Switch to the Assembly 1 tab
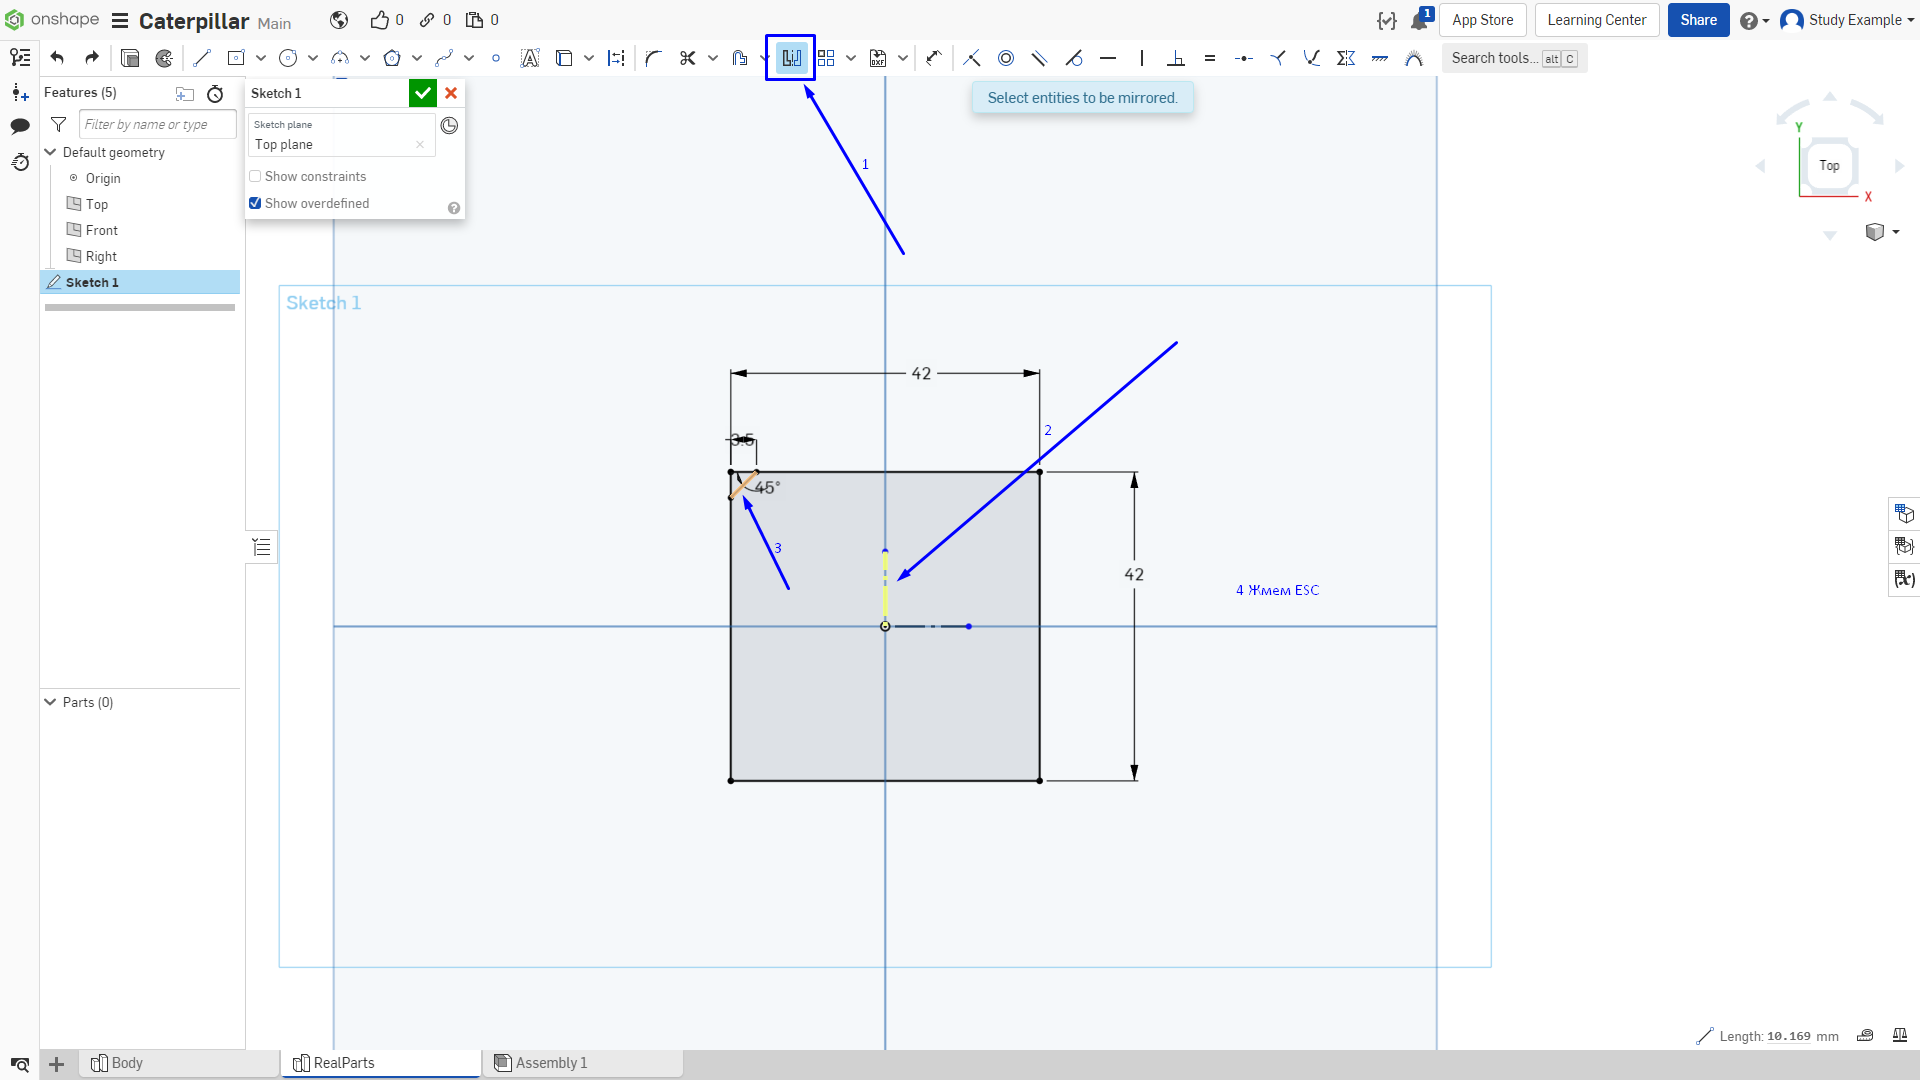 pos(584,1063)
